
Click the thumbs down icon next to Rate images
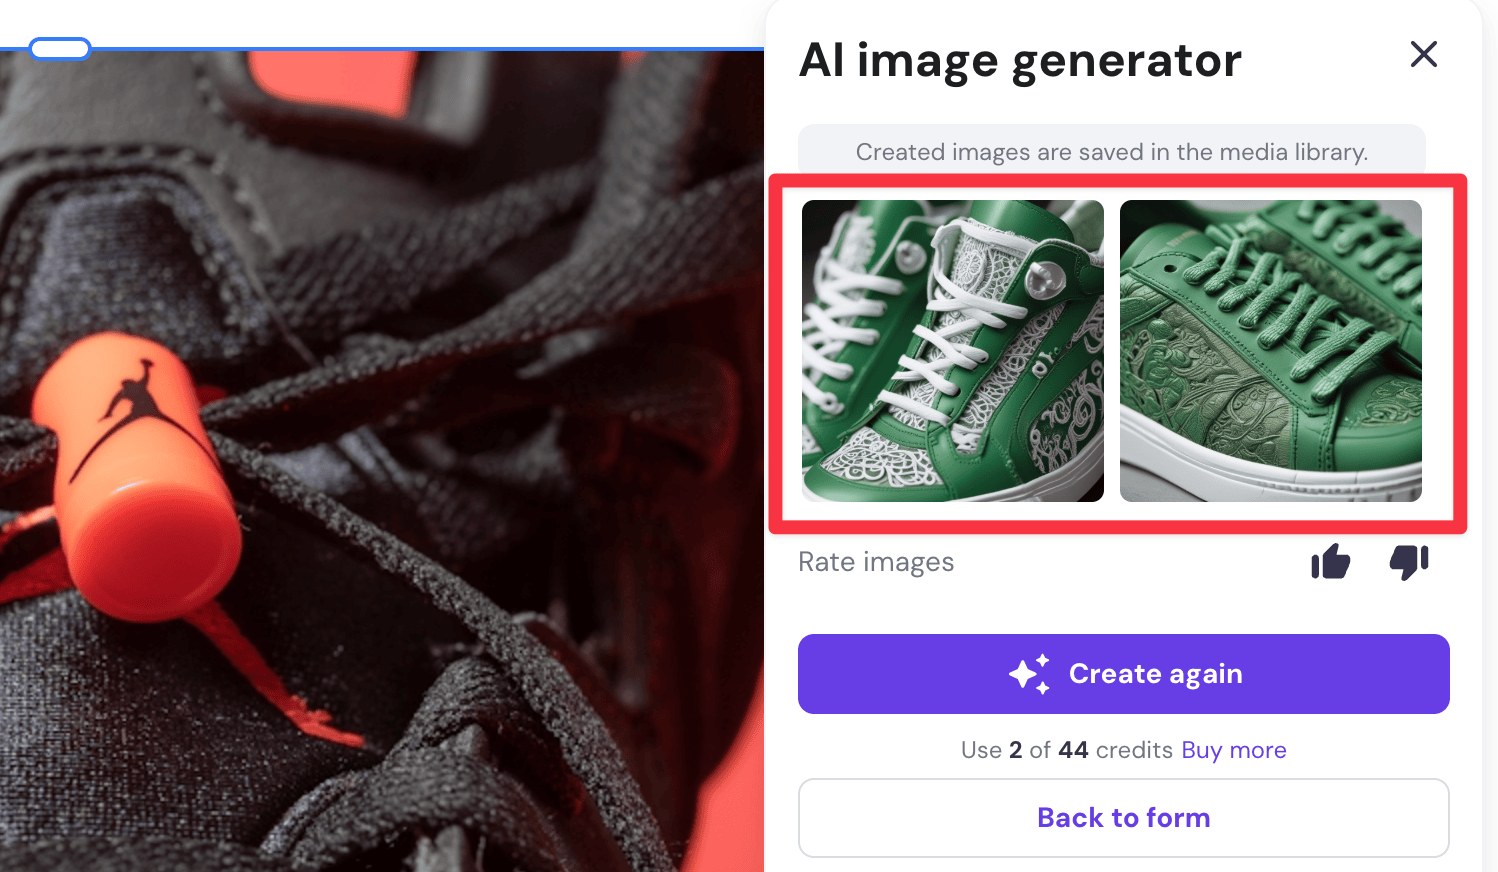pos(1409,562)
